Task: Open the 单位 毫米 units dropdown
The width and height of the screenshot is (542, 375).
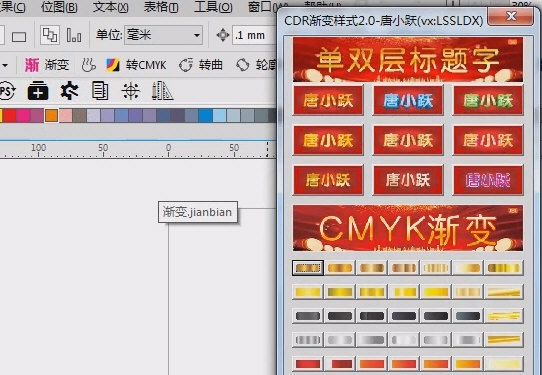Action: (x=163, y=35)
